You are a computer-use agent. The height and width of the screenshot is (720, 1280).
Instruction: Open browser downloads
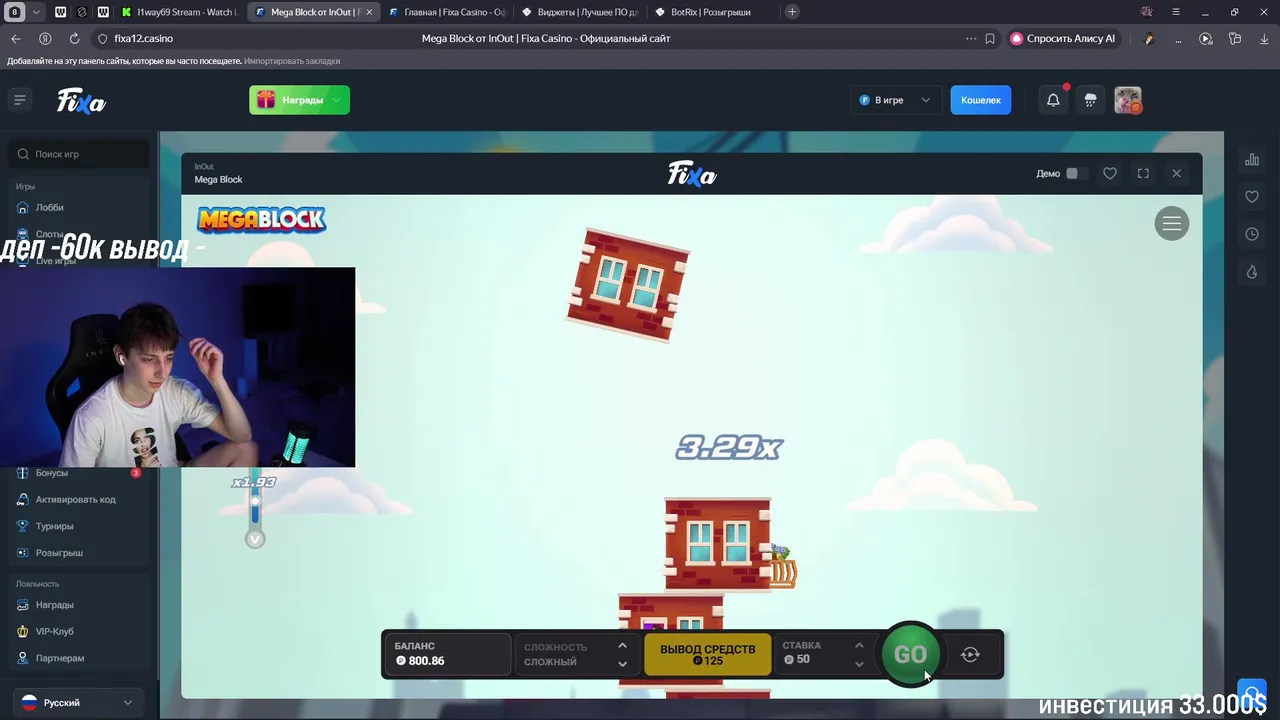click(x=1264, y=39)
